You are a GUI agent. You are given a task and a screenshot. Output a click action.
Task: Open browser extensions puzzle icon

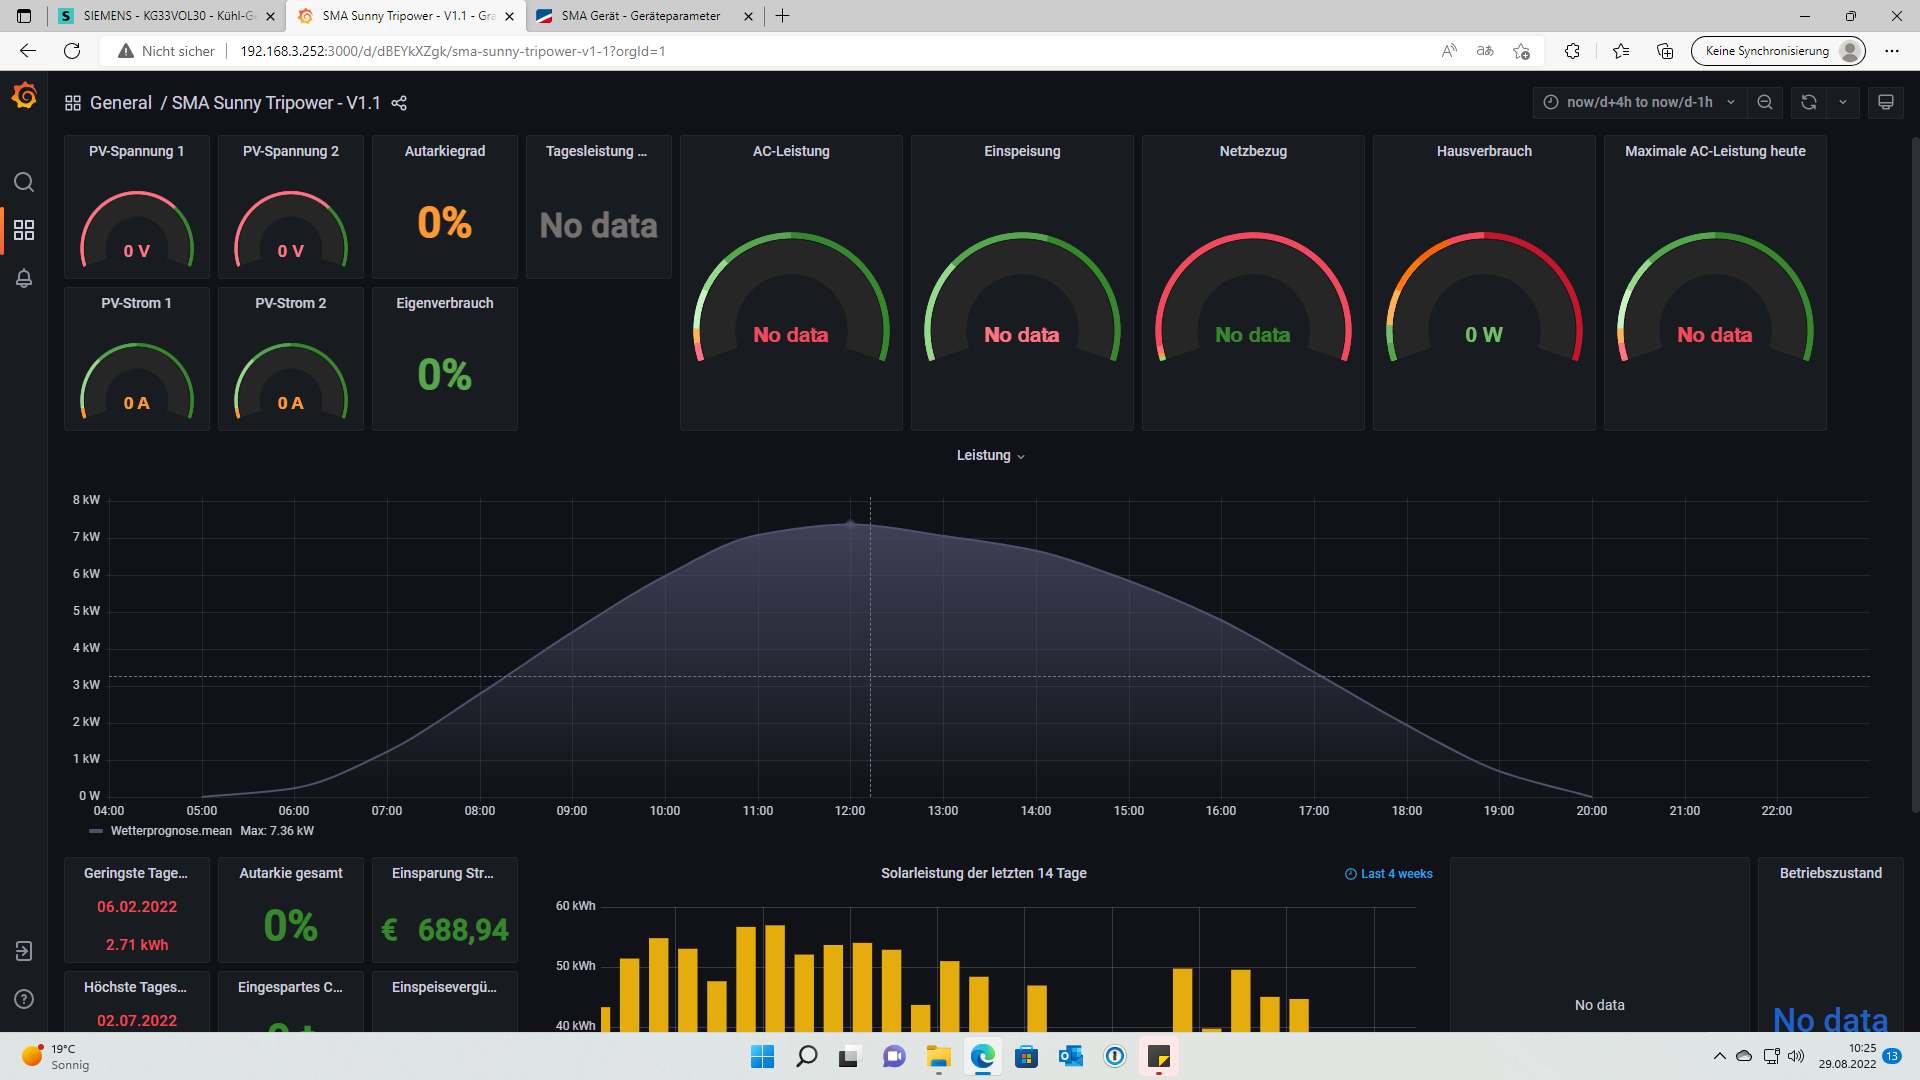point(1572,51)
